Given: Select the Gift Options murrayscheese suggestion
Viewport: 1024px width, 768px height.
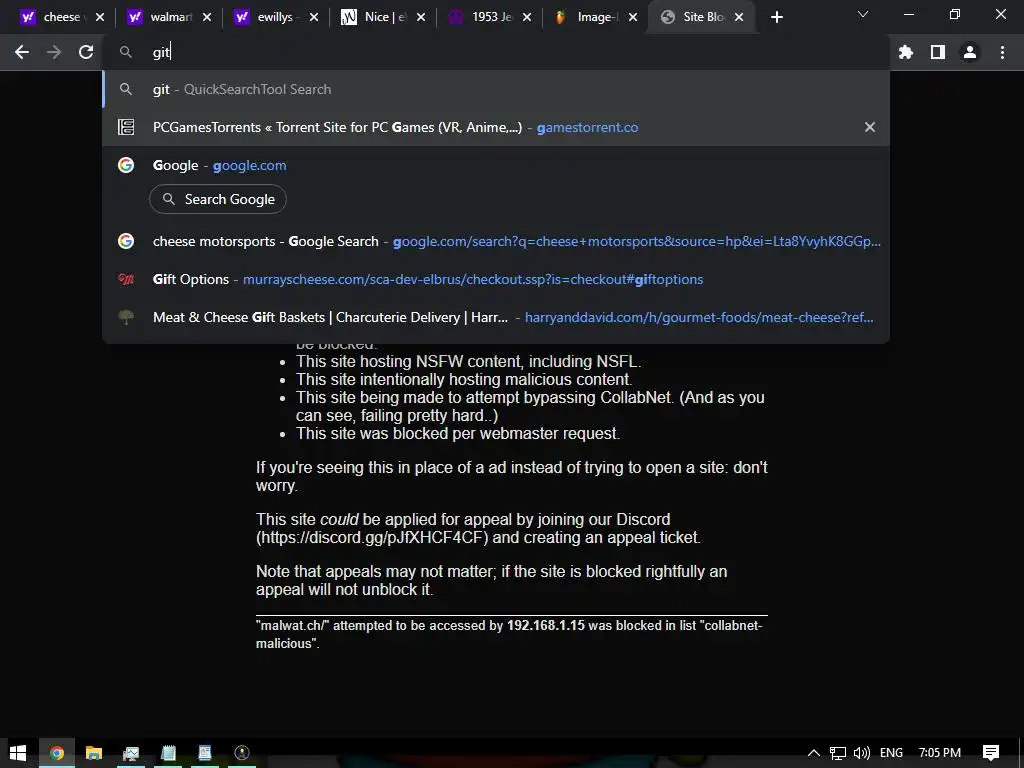Looking at the screenshot, I should [496, 279].
